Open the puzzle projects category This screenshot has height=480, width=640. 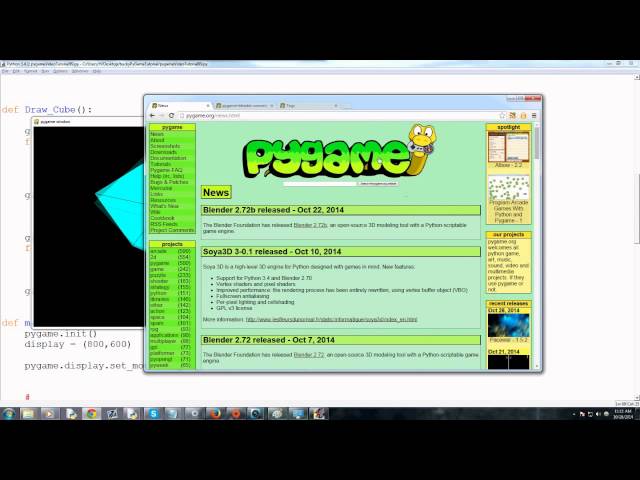158,275
